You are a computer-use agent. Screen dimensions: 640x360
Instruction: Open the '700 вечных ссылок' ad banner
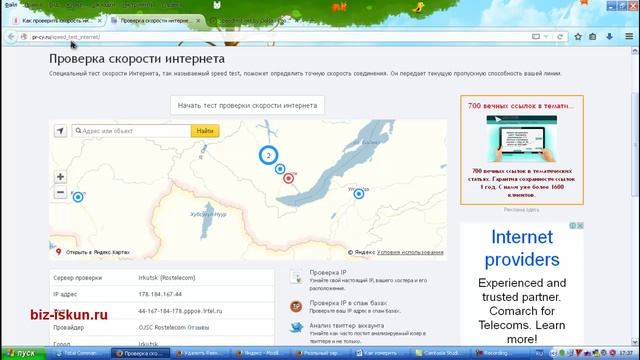522,150
